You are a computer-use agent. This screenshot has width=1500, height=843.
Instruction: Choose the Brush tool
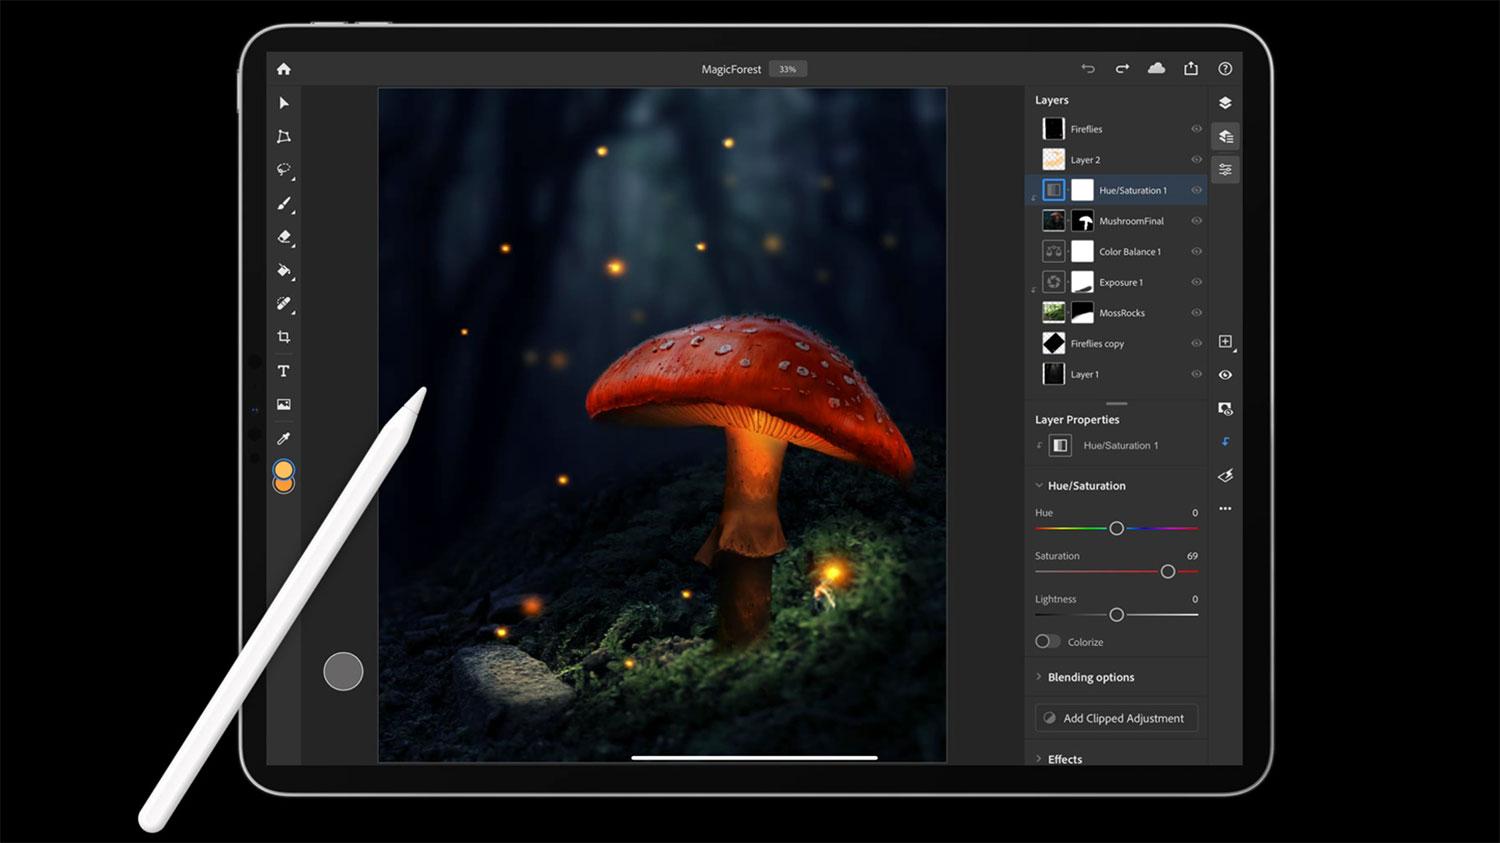point(284,204)
